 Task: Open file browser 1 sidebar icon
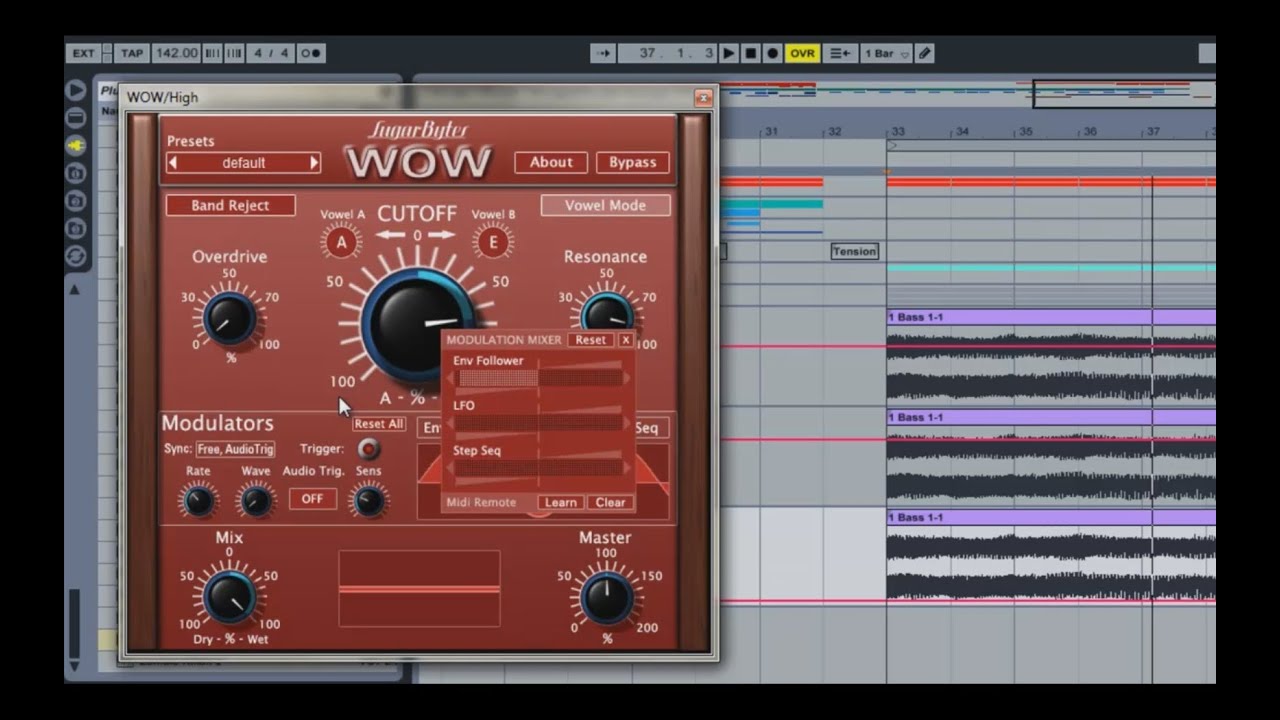pyautogui.click(x=76, y=173)
